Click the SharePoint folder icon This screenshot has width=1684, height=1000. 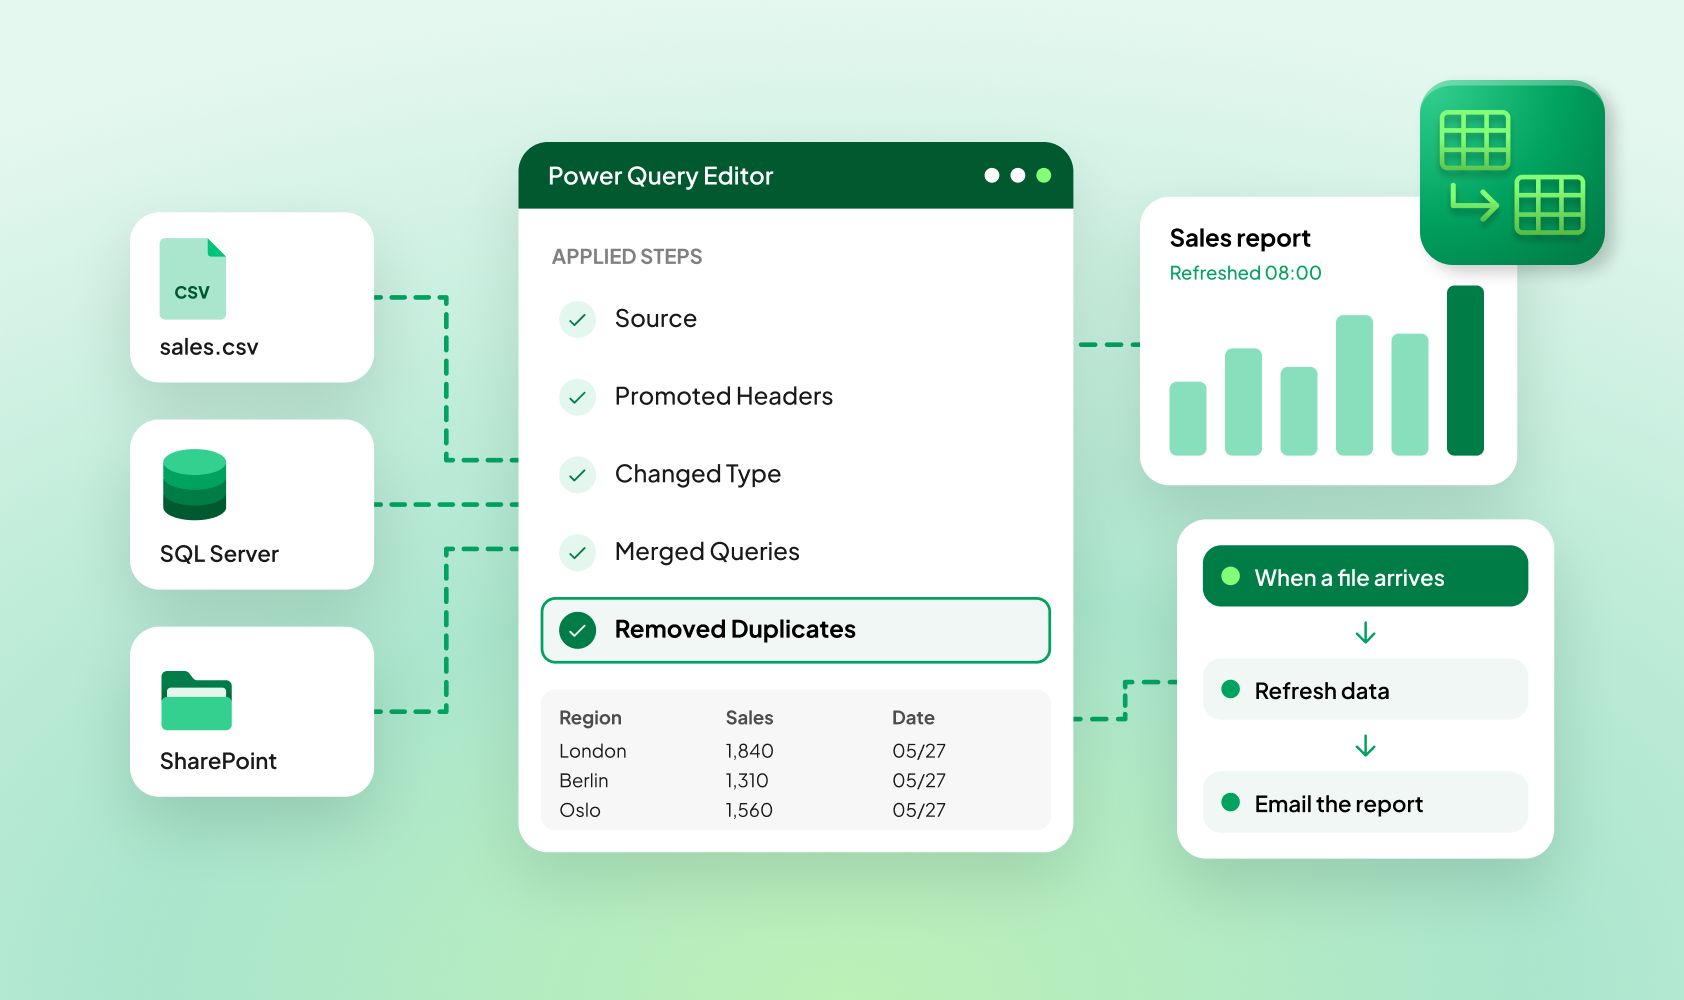click(196, 700)
